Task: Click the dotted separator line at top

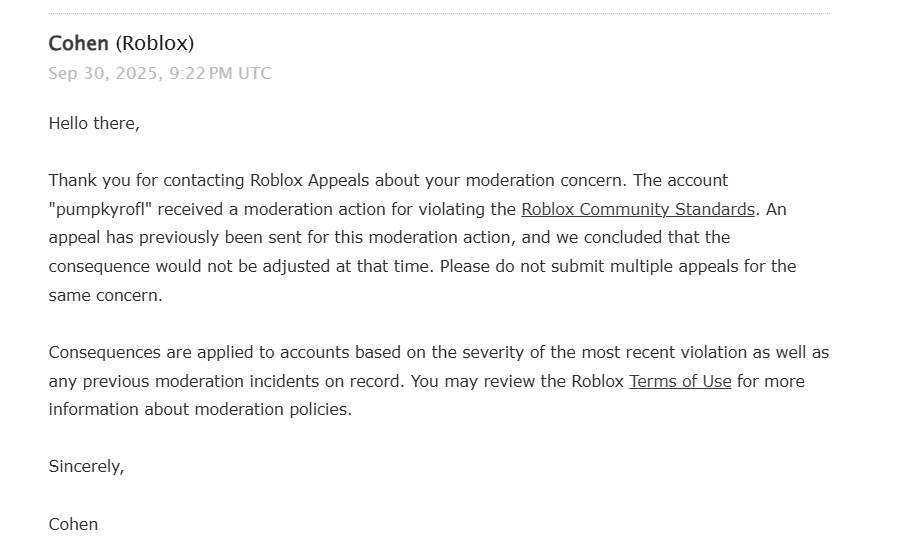Action: click(x=439, y=13)
